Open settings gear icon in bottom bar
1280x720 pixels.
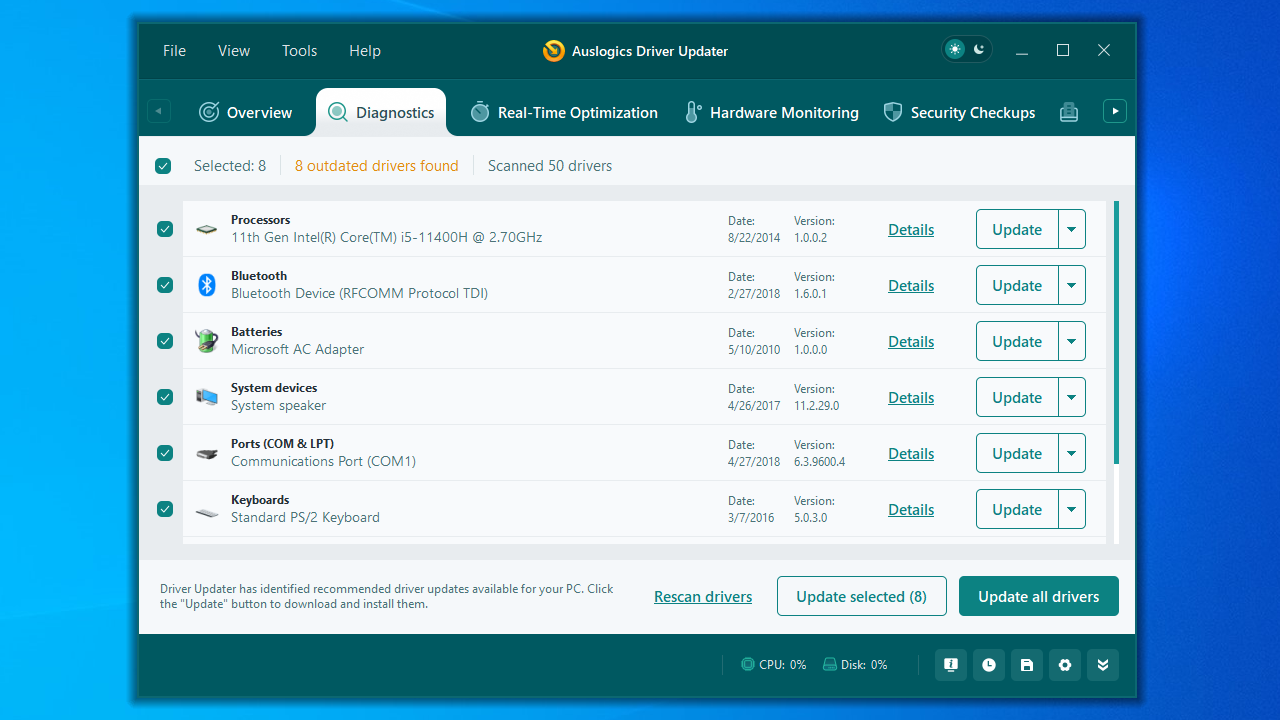tap(1065, 665)
